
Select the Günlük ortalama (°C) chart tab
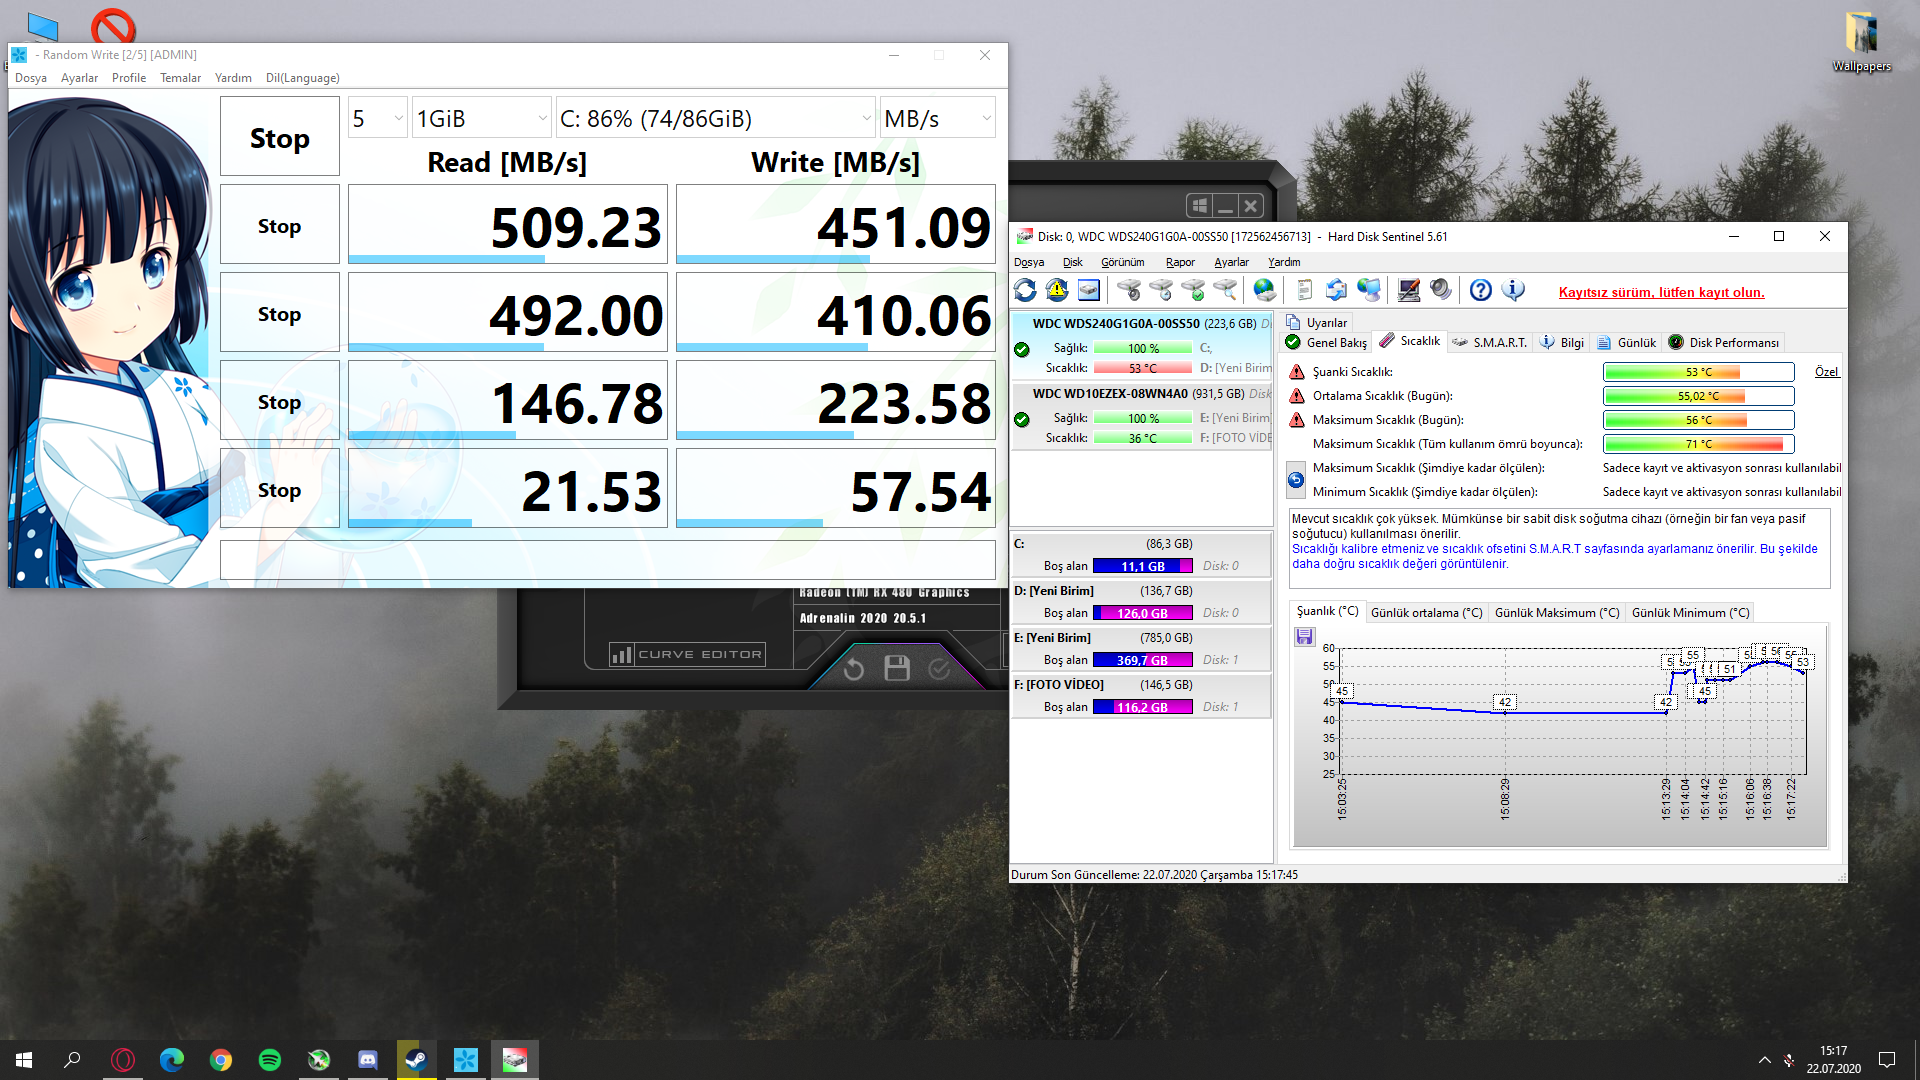click(x=1426, y=613)
